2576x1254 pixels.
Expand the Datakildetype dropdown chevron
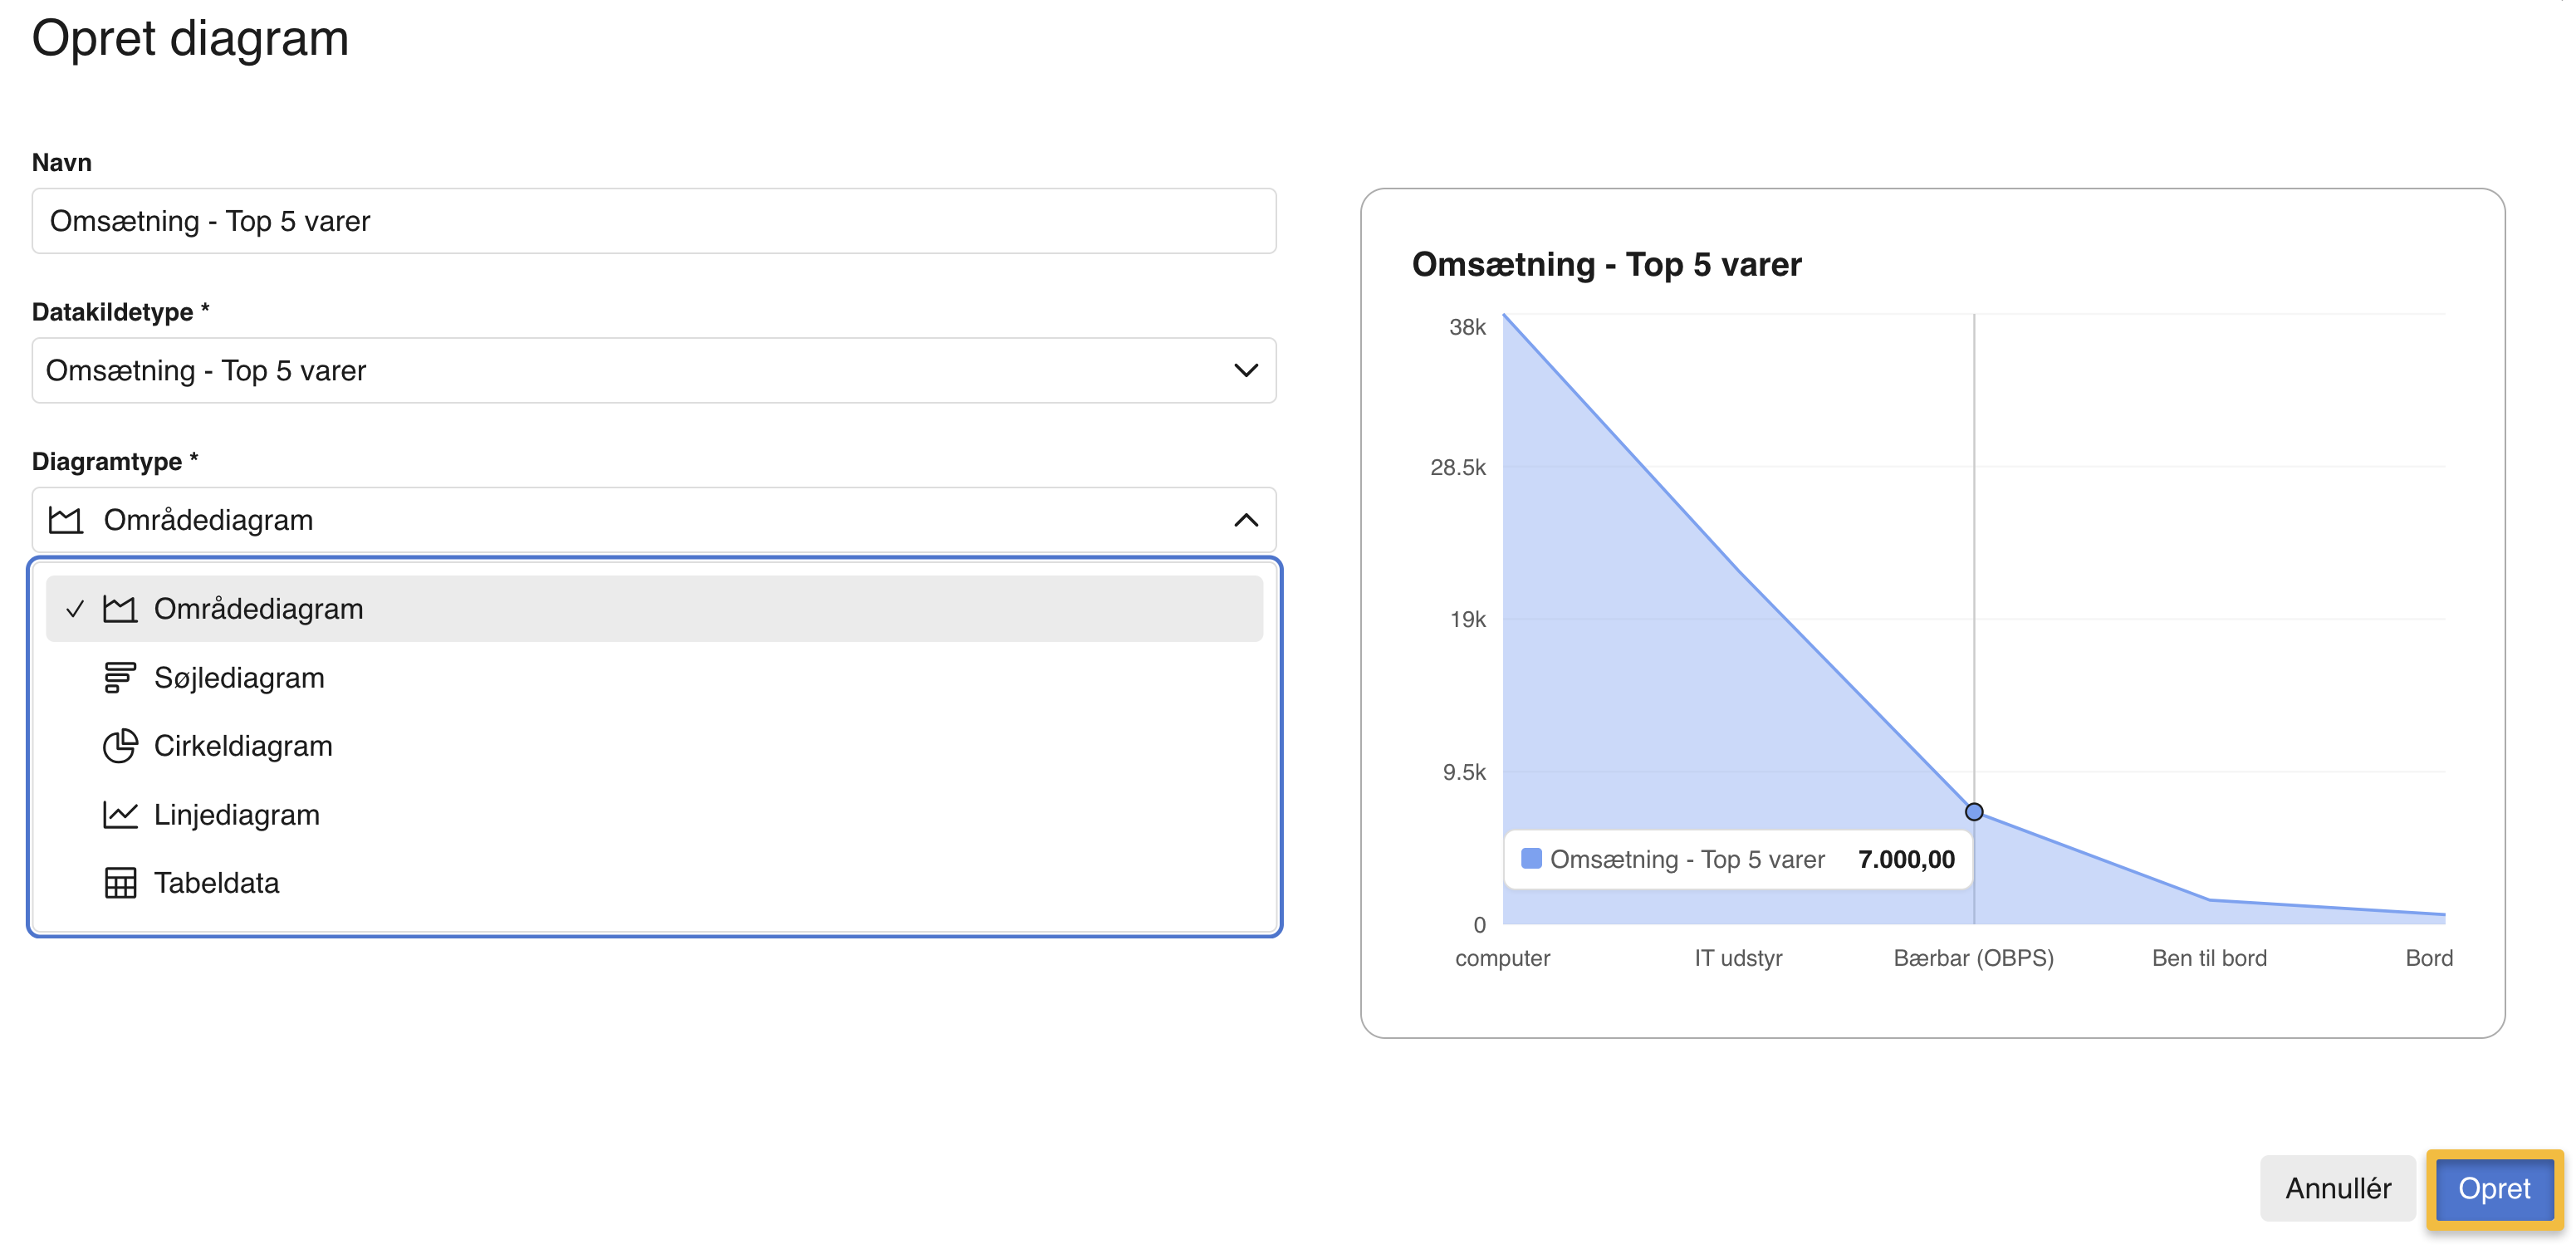(x=1245, y=371)
